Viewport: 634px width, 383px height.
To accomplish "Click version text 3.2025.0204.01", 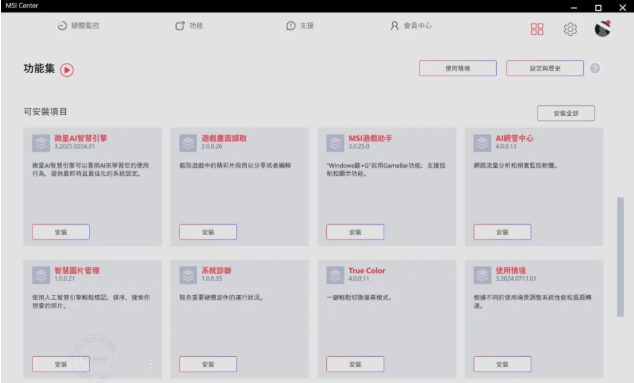I will [74, 146].
